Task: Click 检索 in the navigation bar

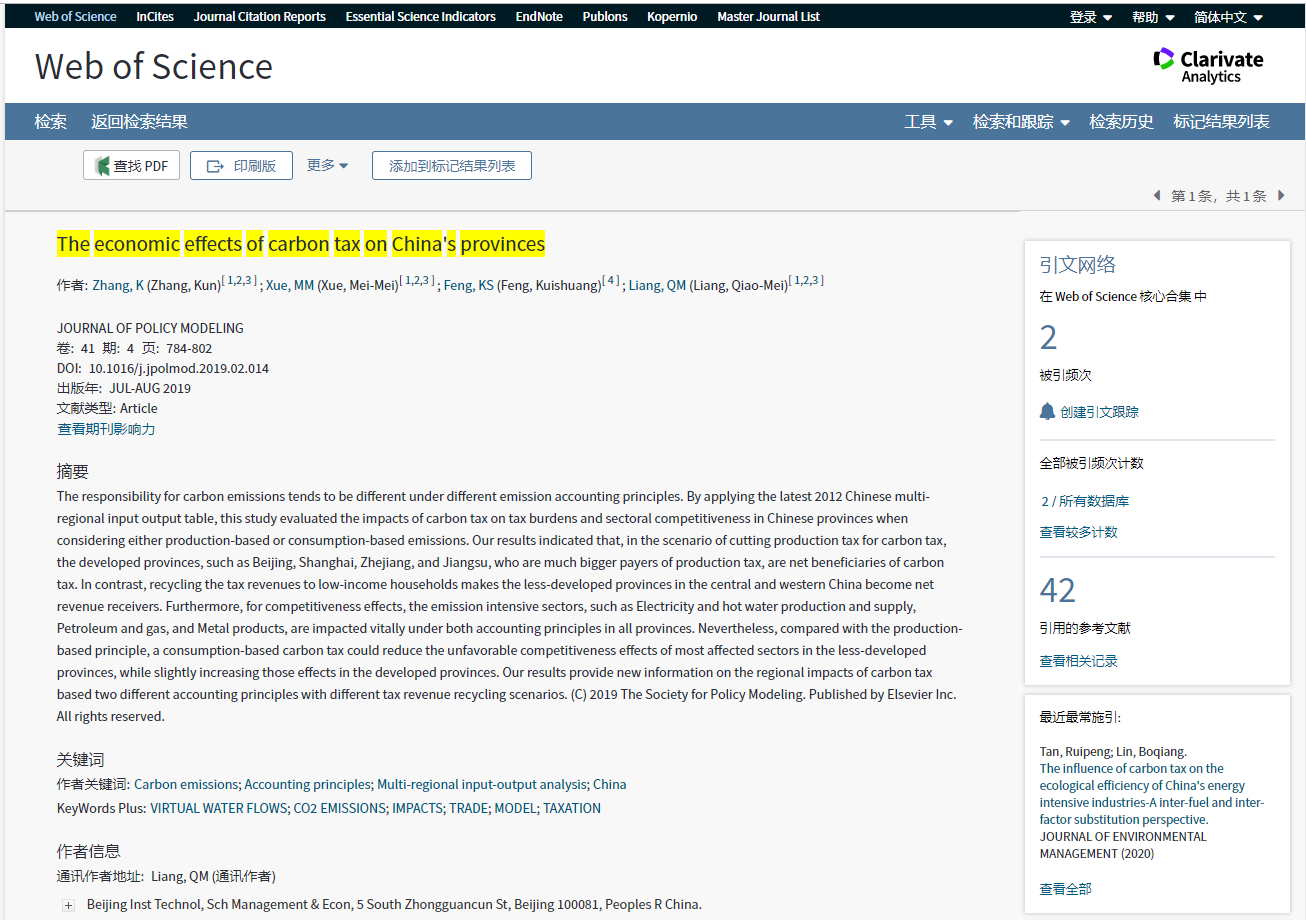Action: [50, 122]
